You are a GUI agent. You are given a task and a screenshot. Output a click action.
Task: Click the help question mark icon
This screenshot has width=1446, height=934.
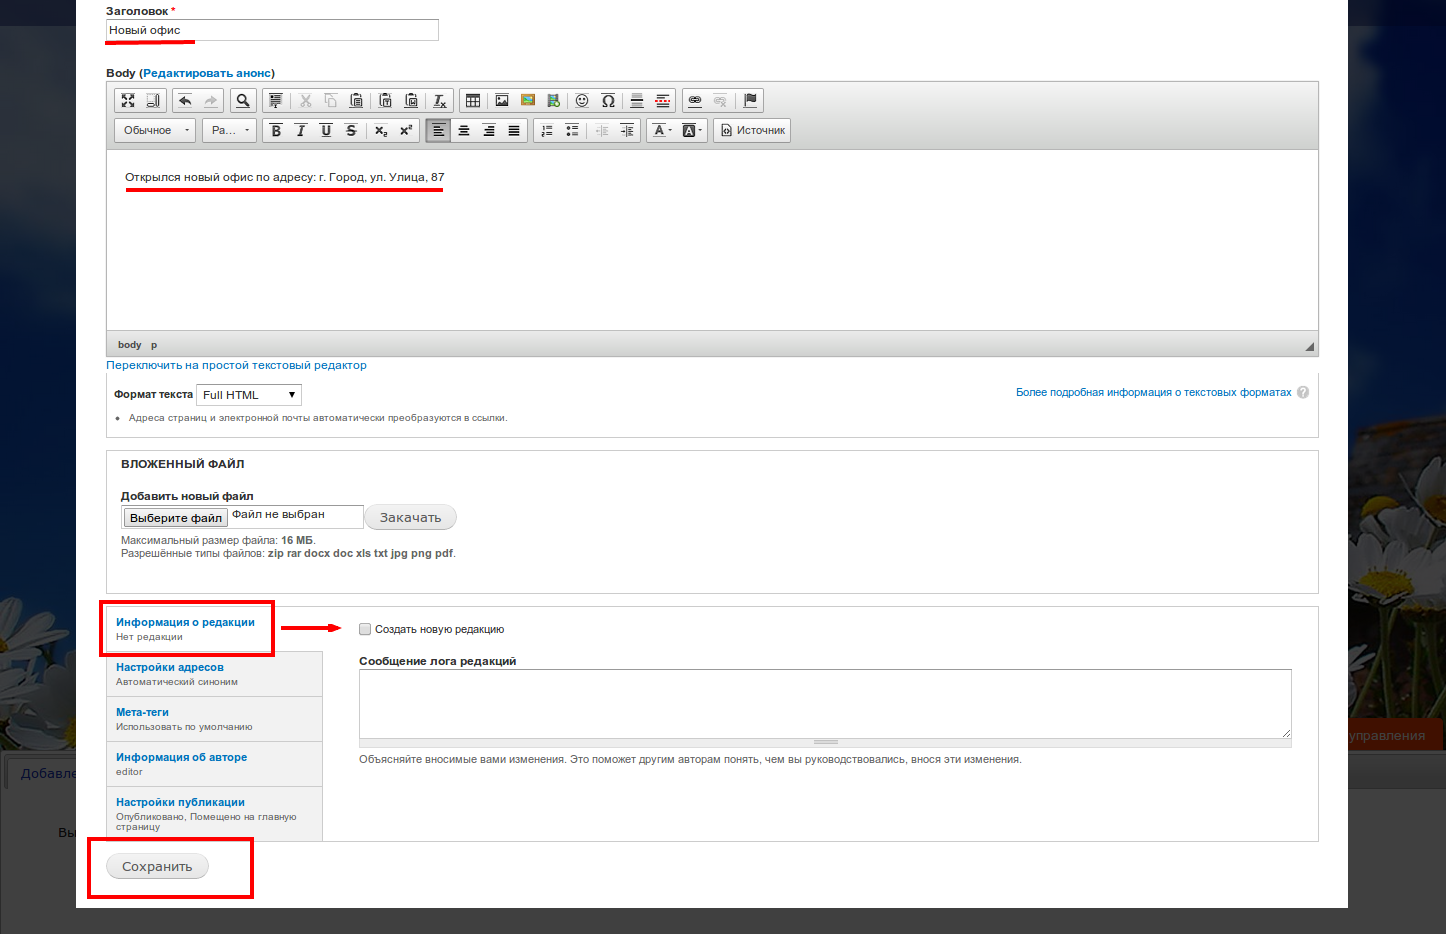pyautogui.click(x=1303, y=392)
